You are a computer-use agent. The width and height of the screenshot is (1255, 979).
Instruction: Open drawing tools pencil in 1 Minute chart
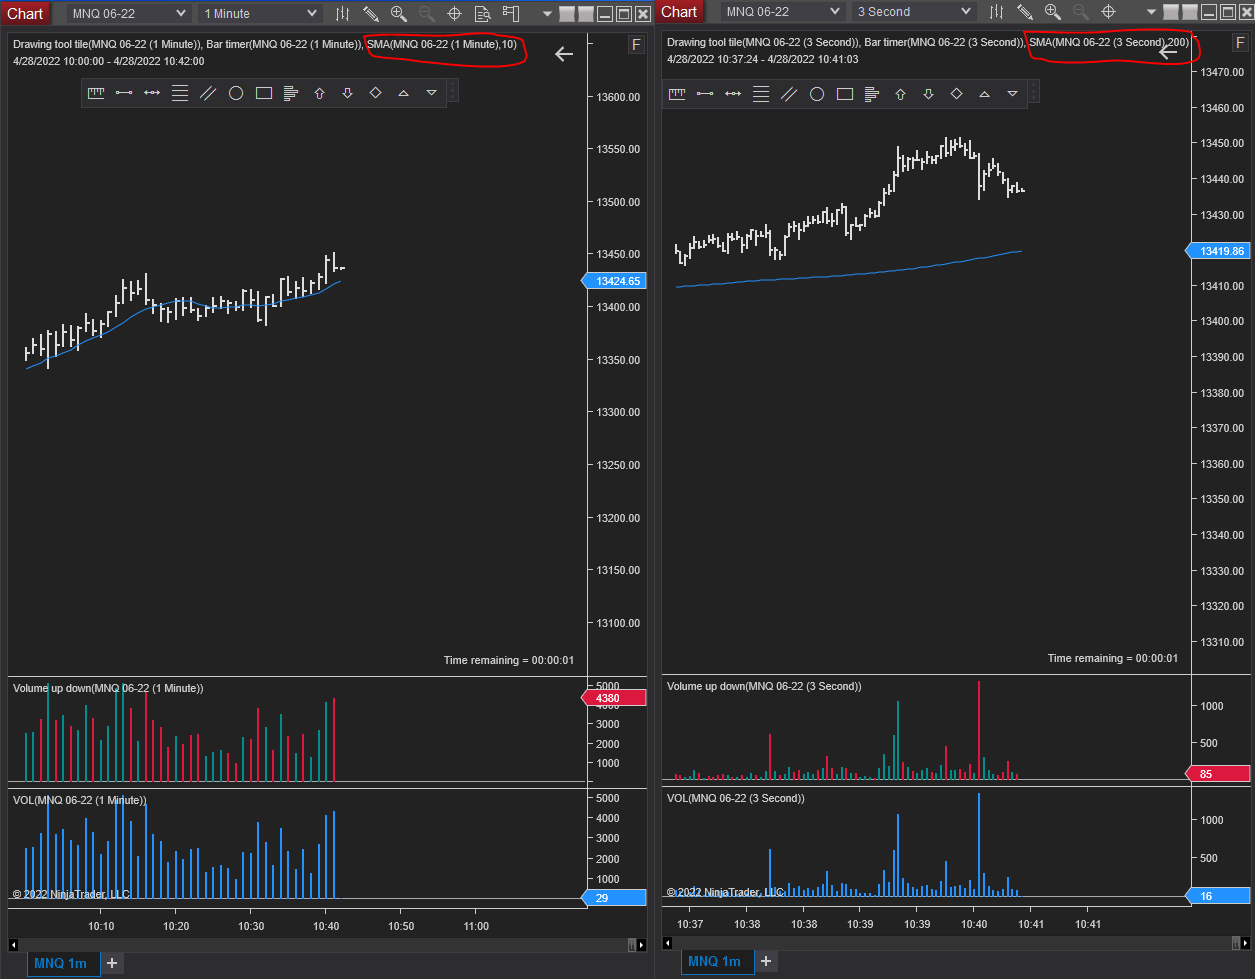[371, 13]
